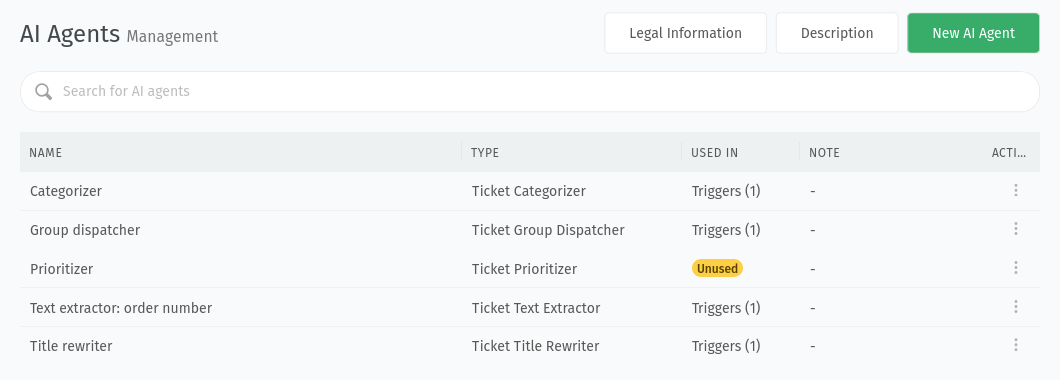Image resolution: width=1060 pixels, height=380 pixels.
Task: Click the NOTE column header
Action: click(x=824, y=153)
